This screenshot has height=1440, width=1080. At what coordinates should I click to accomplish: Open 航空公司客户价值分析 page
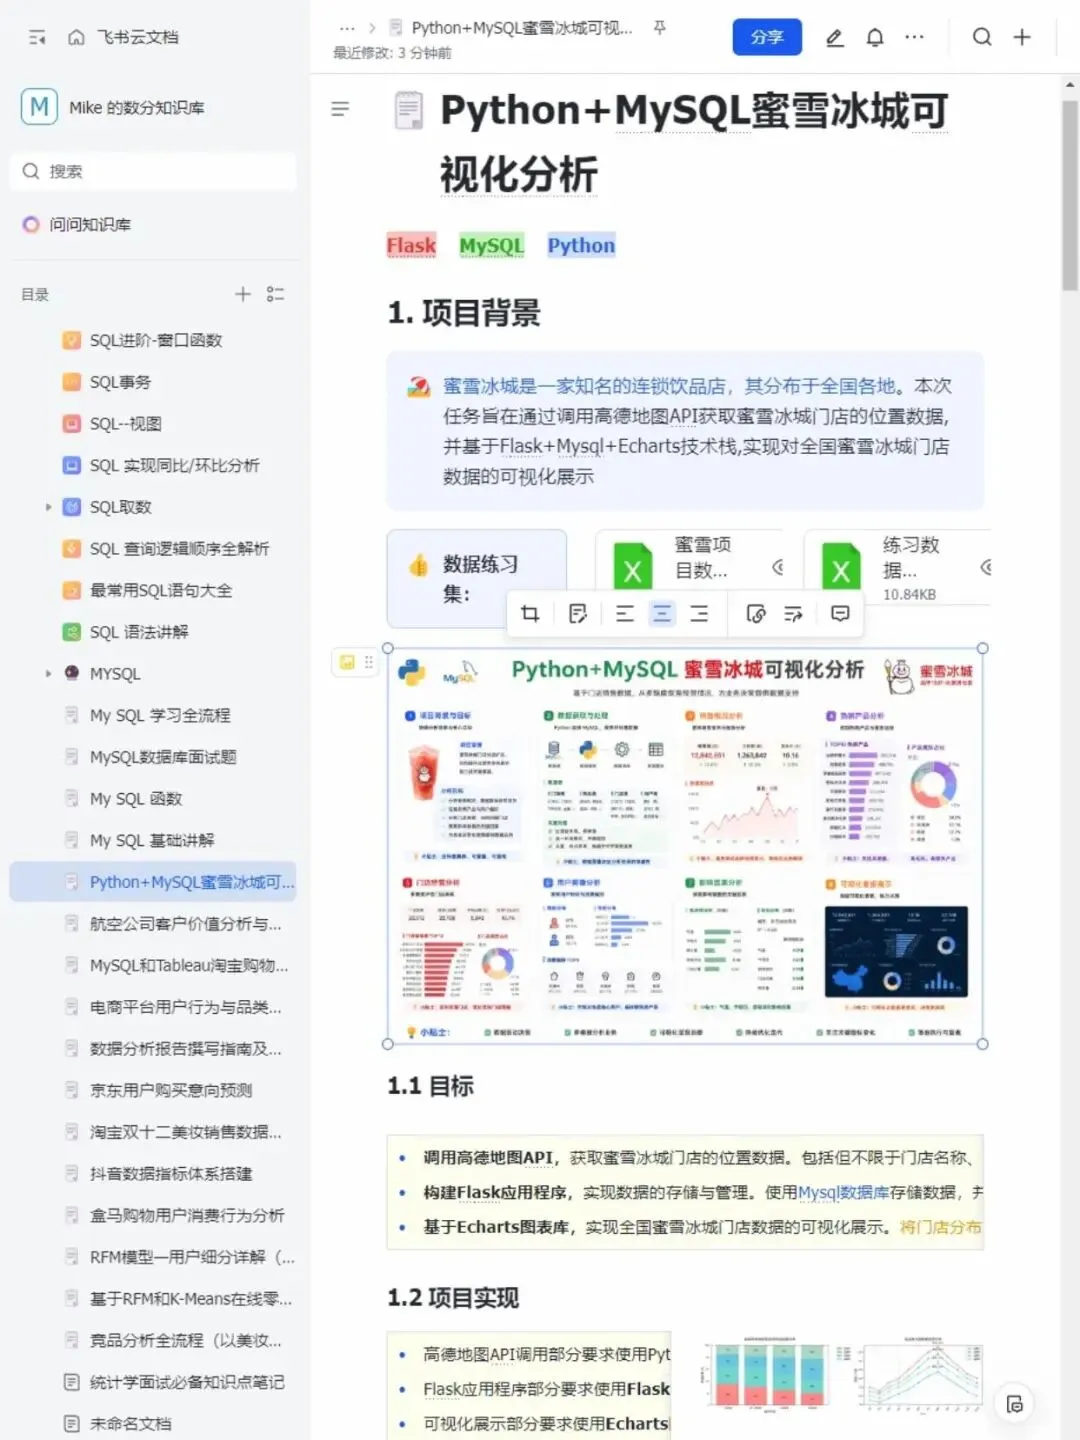(185, 924)
